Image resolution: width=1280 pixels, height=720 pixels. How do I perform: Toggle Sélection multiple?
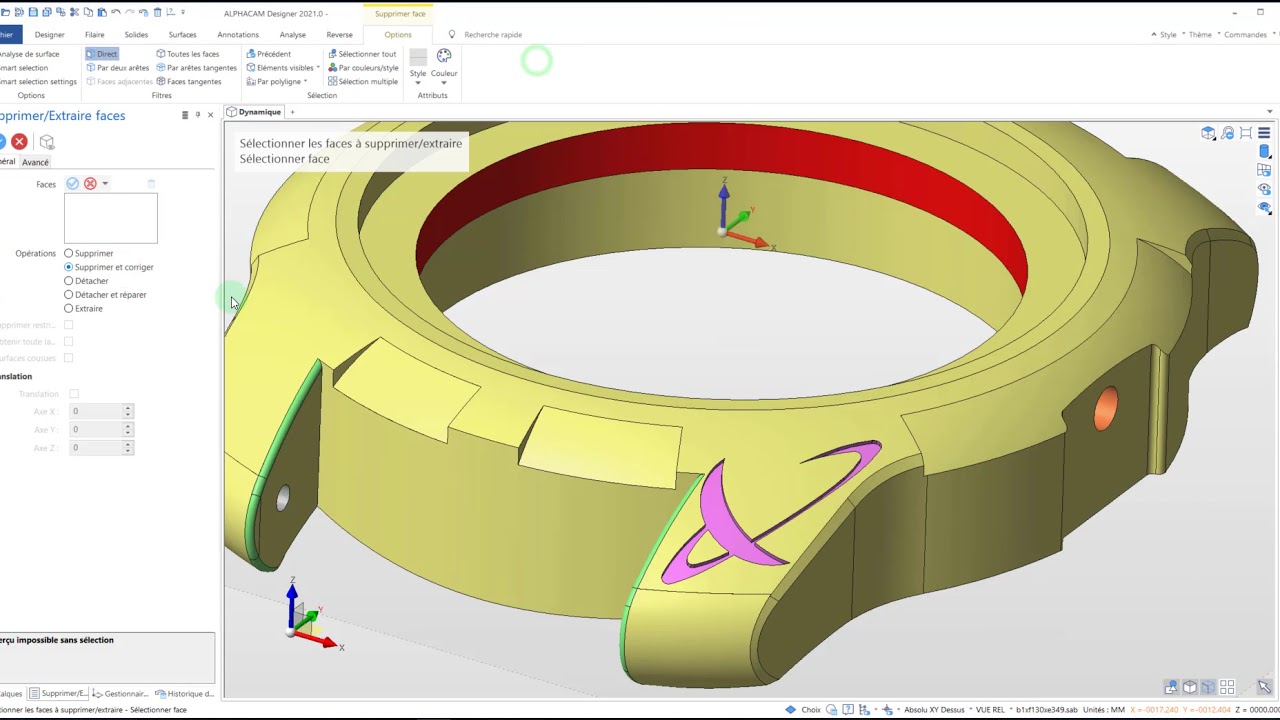click(363, 82)
